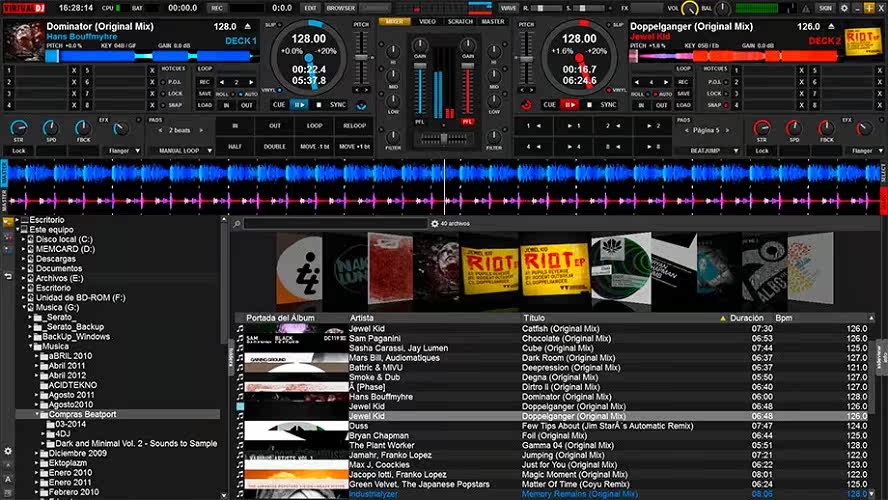Play or pause Deck 2
The height and width of the screenshot is (500, 888).
pyautogui.click(x=569, y=105)
